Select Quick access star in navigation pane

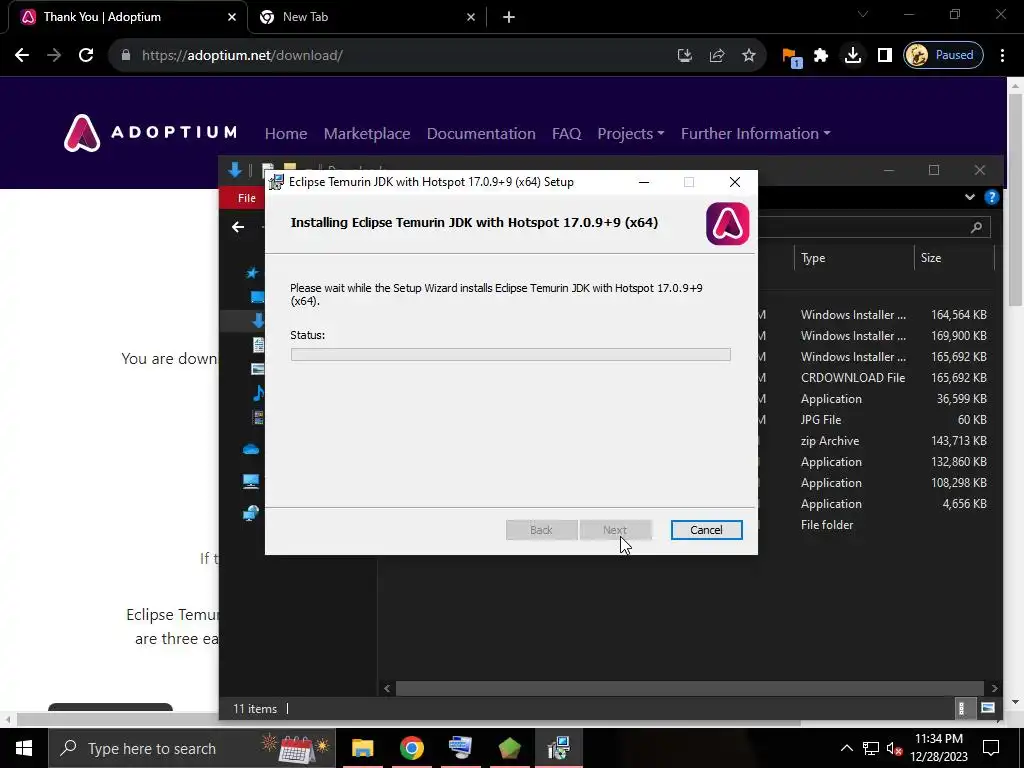pyautogui.click(x=251, y=273)
